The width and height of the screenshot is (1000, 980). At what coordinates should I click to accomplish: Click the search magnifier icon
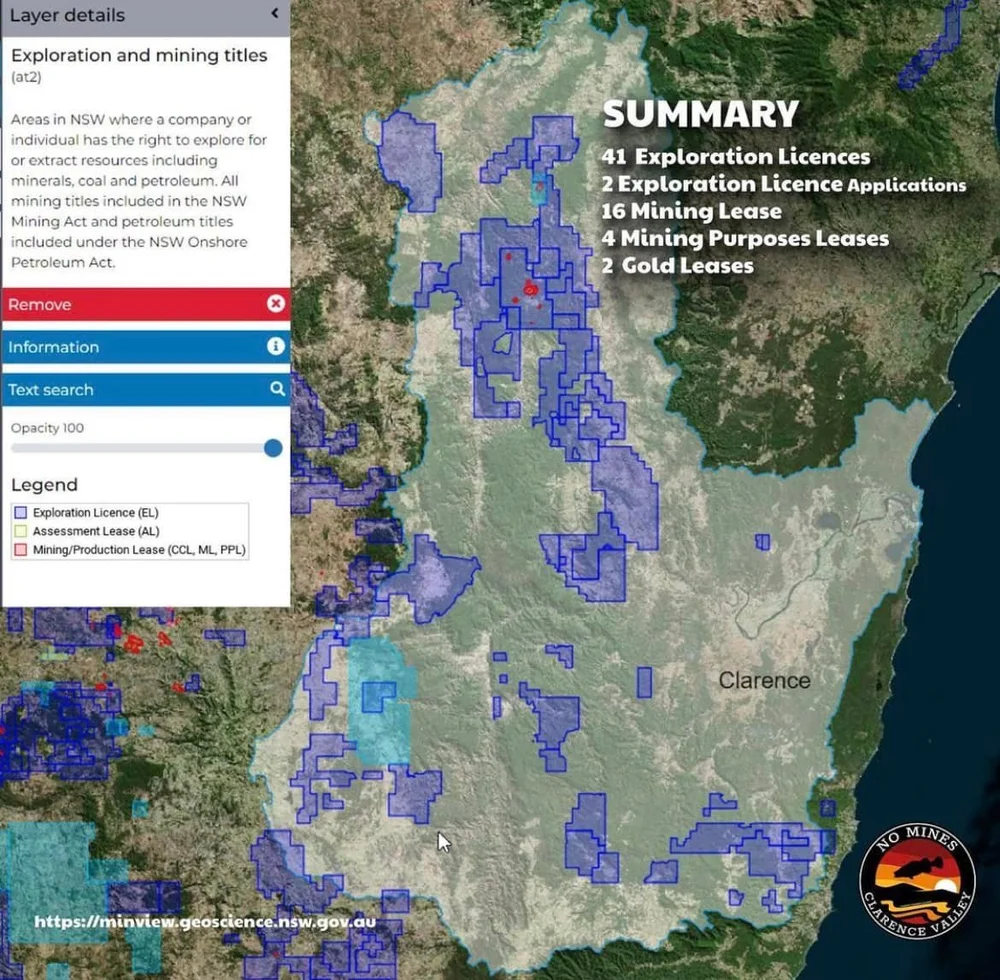[x=277, y=389]
